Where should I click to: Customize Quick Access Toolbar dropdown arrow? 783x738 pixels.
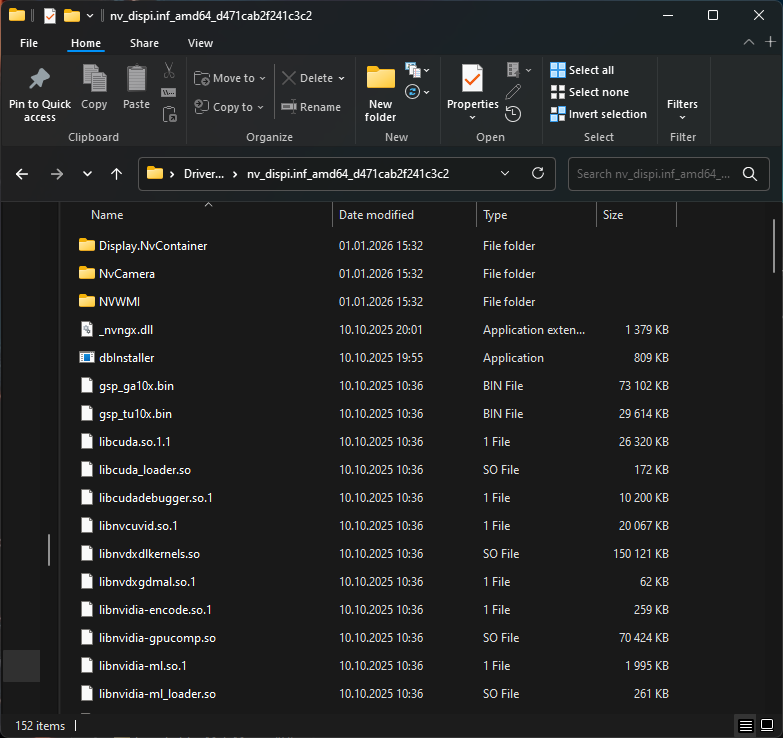click(x=90, y=16)
